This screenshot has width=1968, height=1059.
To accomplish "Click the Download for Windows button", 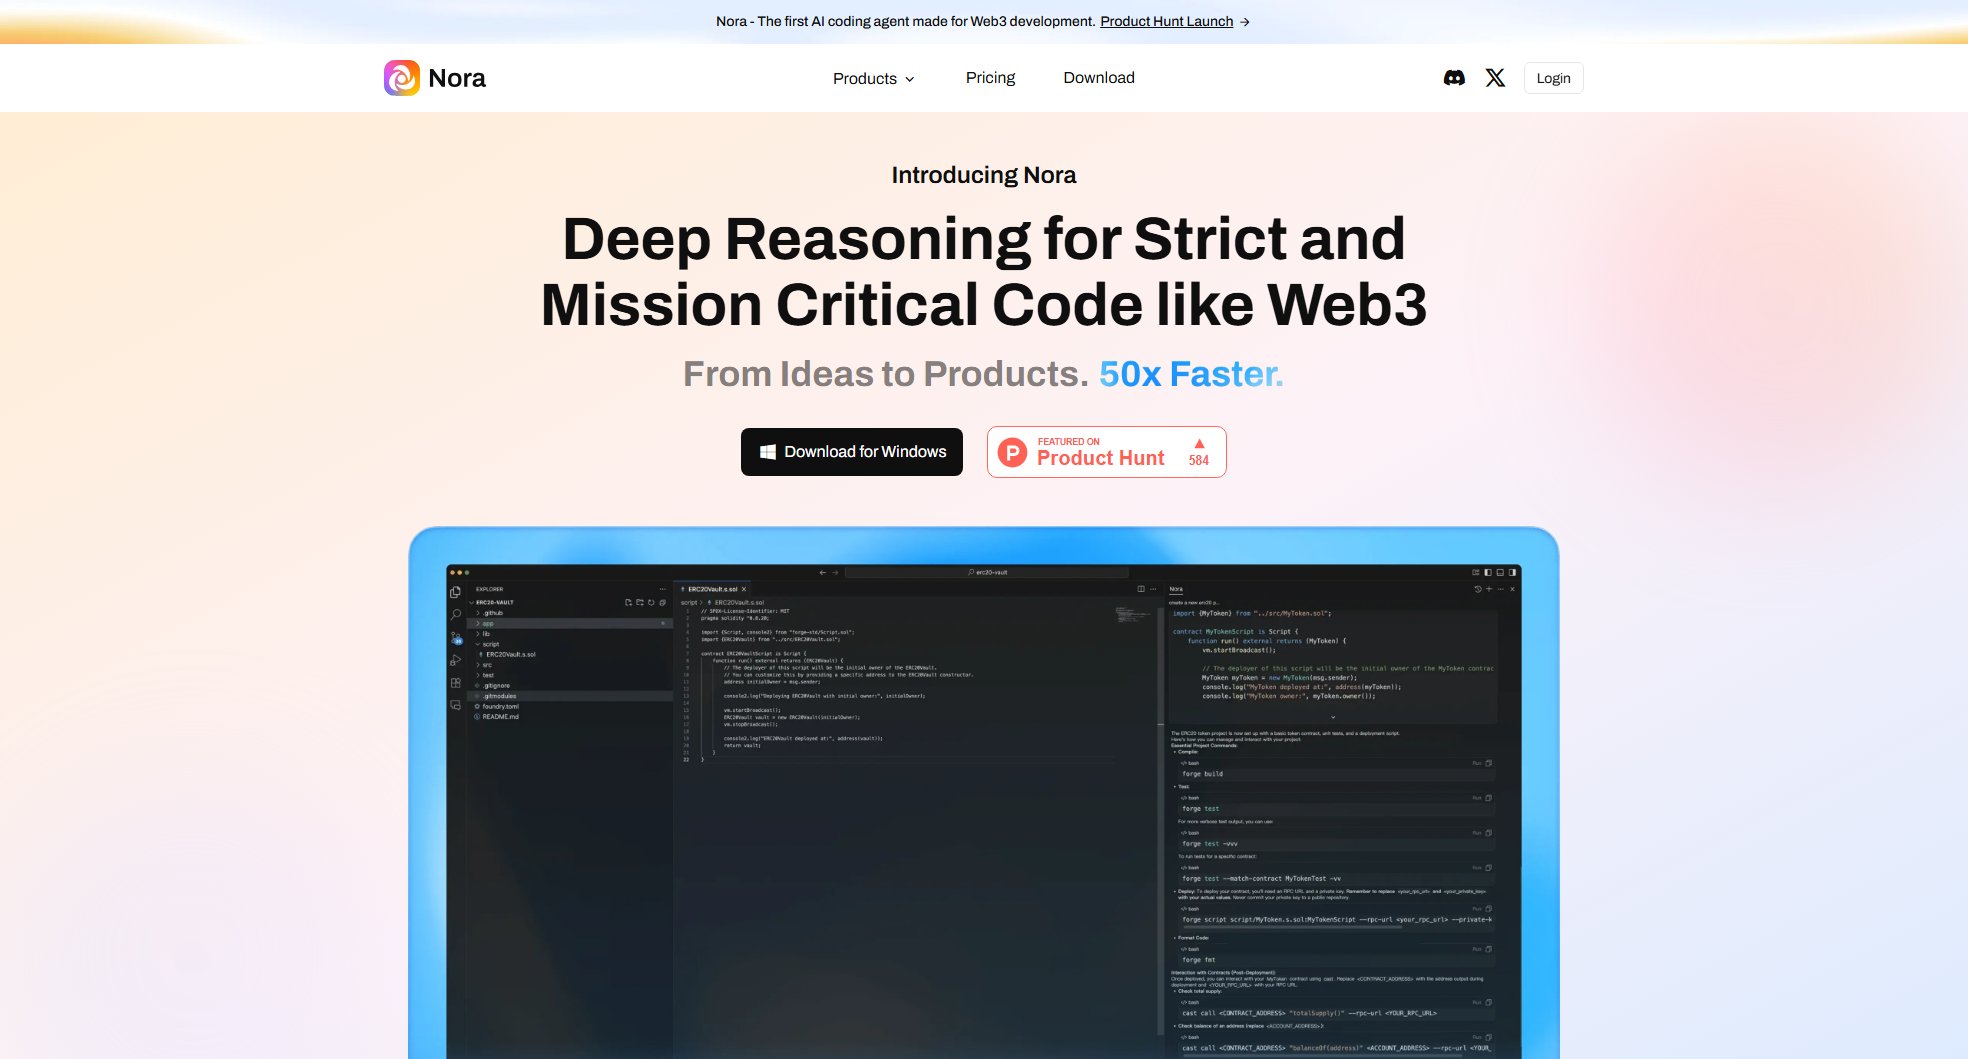I will [852, 452].
